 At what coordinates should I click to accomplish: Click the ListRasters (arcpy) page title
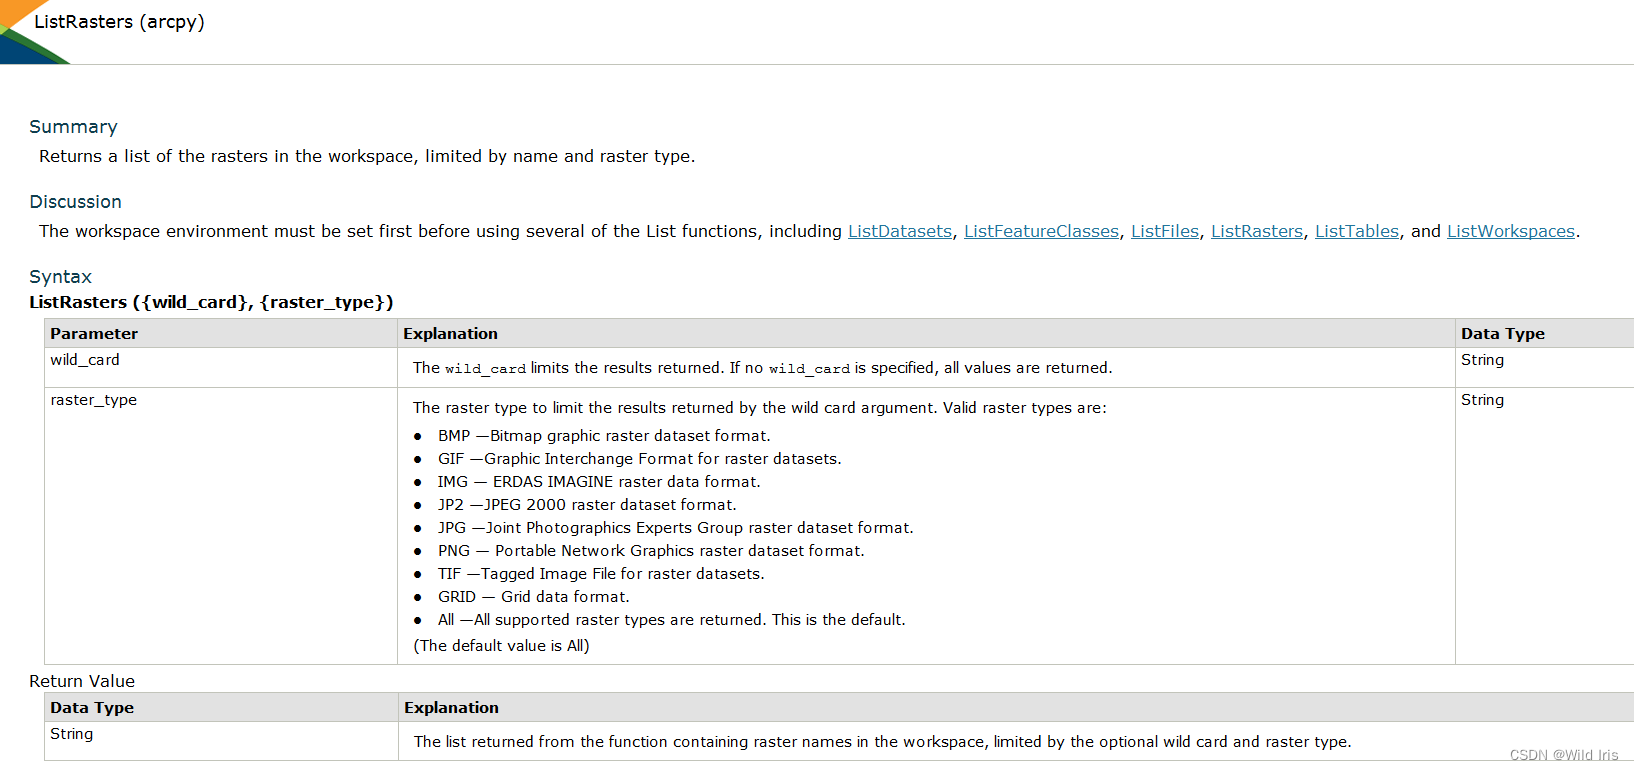pos(119,22)
